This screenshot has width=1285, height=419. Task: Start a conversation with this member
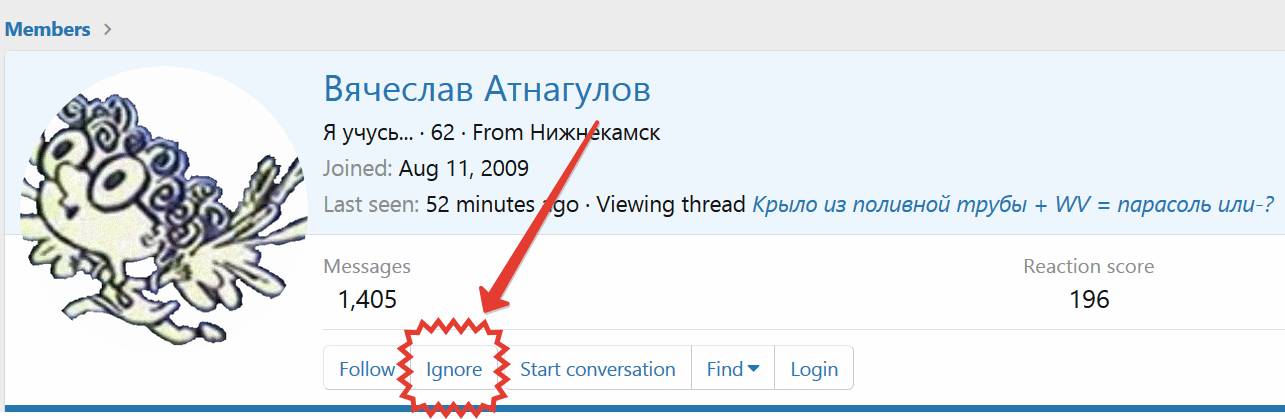[x=597, y=369]
